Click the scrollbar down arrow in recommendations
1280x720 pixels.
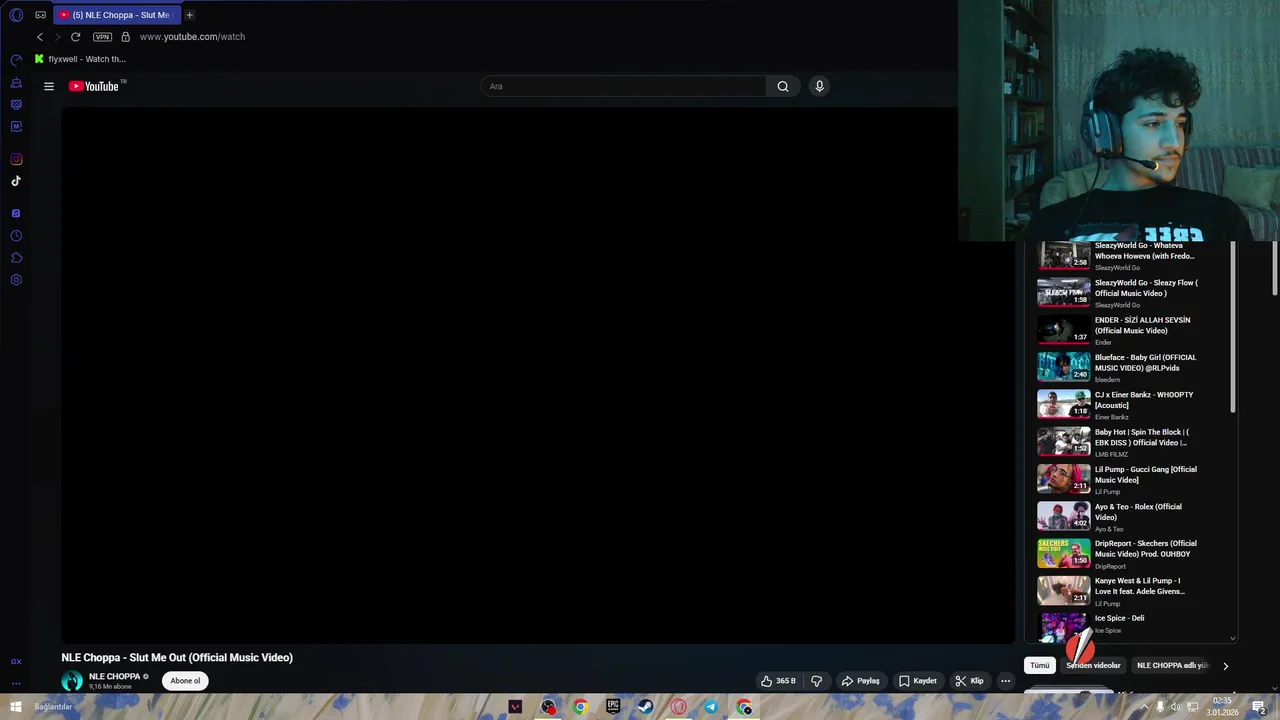click(x=1233, y=638)
